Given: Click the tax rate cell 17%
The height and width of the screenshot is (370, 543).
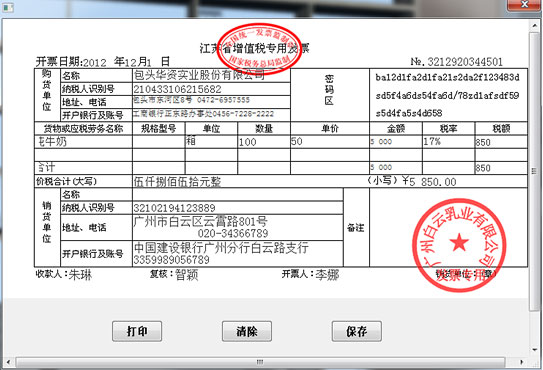Looking at the screenshot, I should point(448,142).
